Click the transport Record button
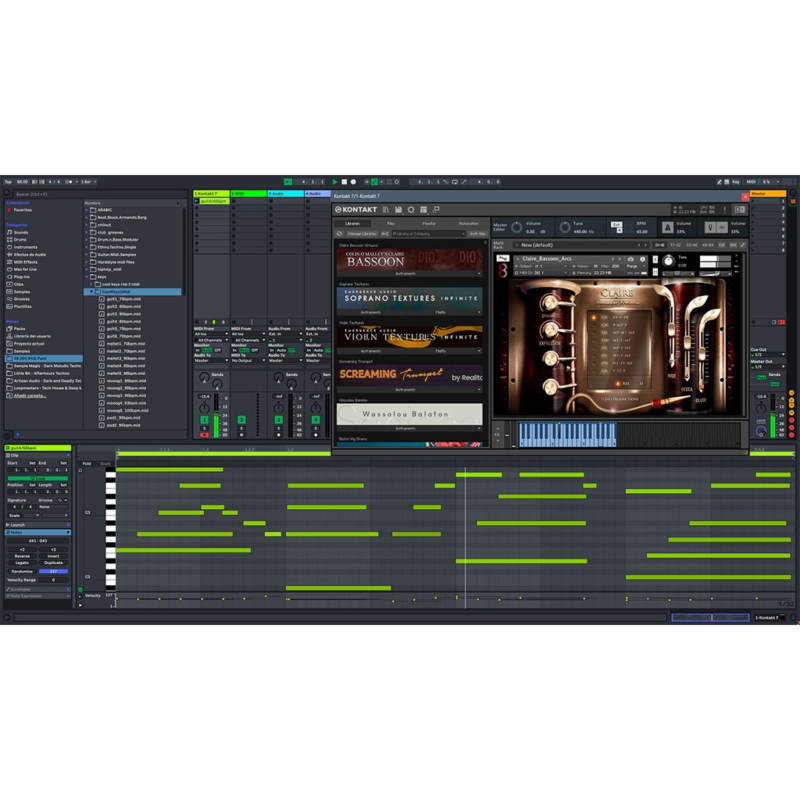Image resolution: width=800 pixels, height=800 pixels. click(353, 182)
